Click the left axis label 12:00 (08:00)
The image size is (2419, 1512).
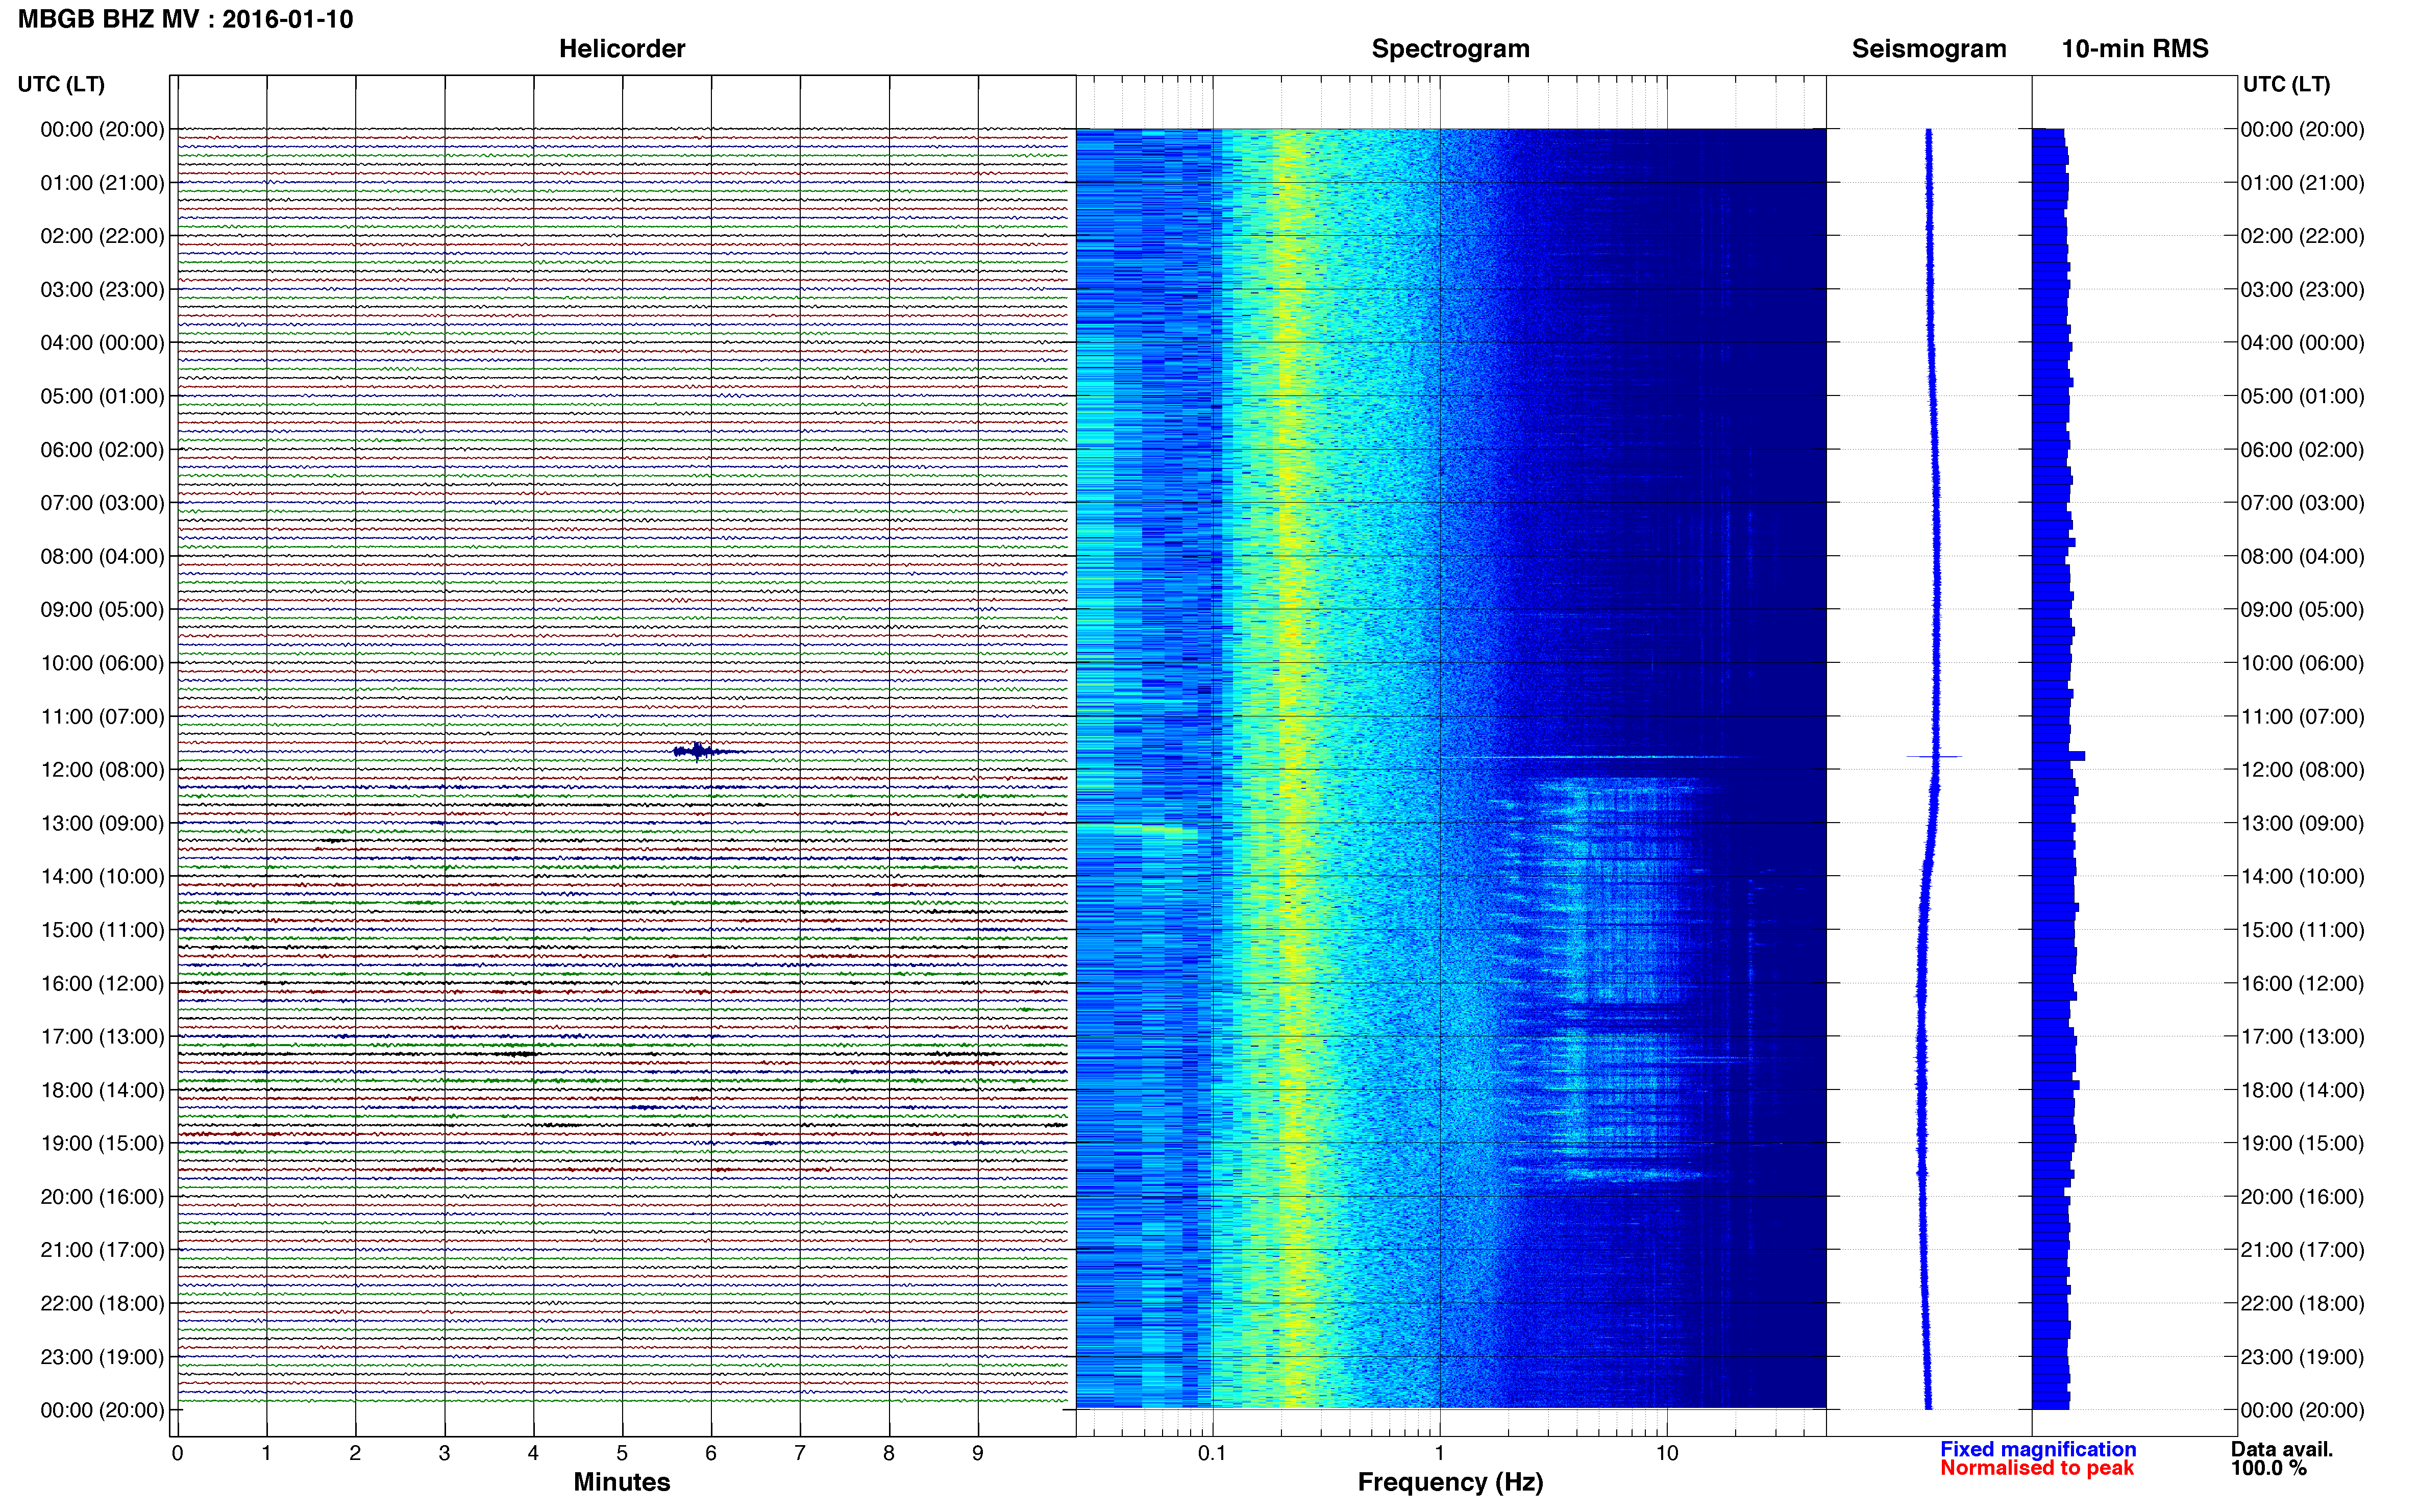[x=102, y=769]
